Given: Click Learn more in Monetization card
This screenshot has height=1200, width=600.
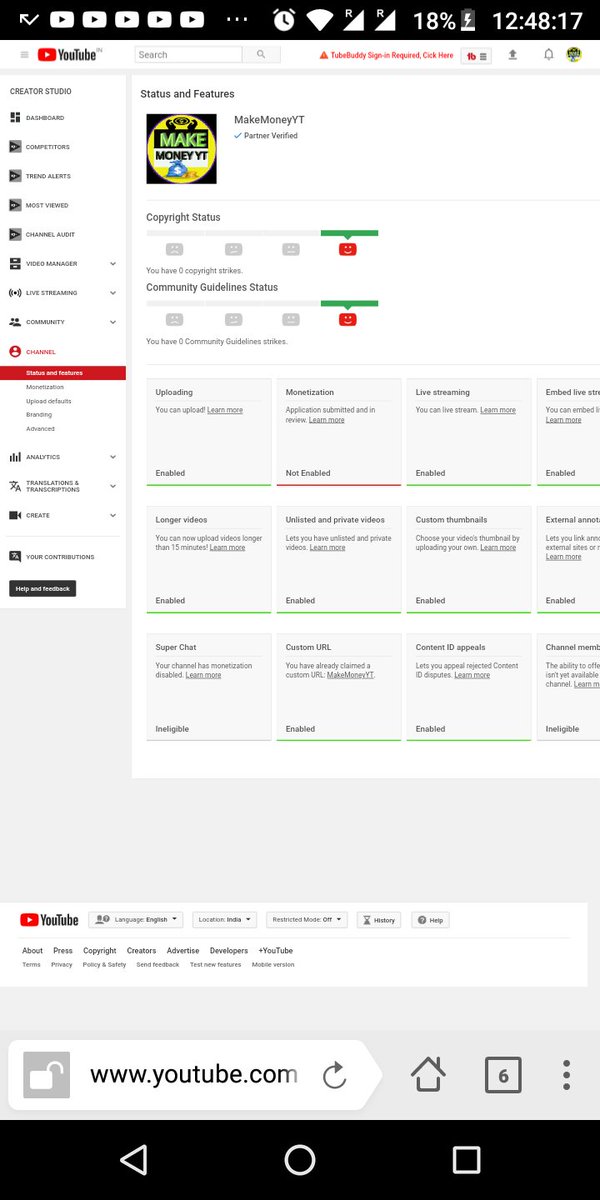Looking at the screenshot, I should click(327, 420).
